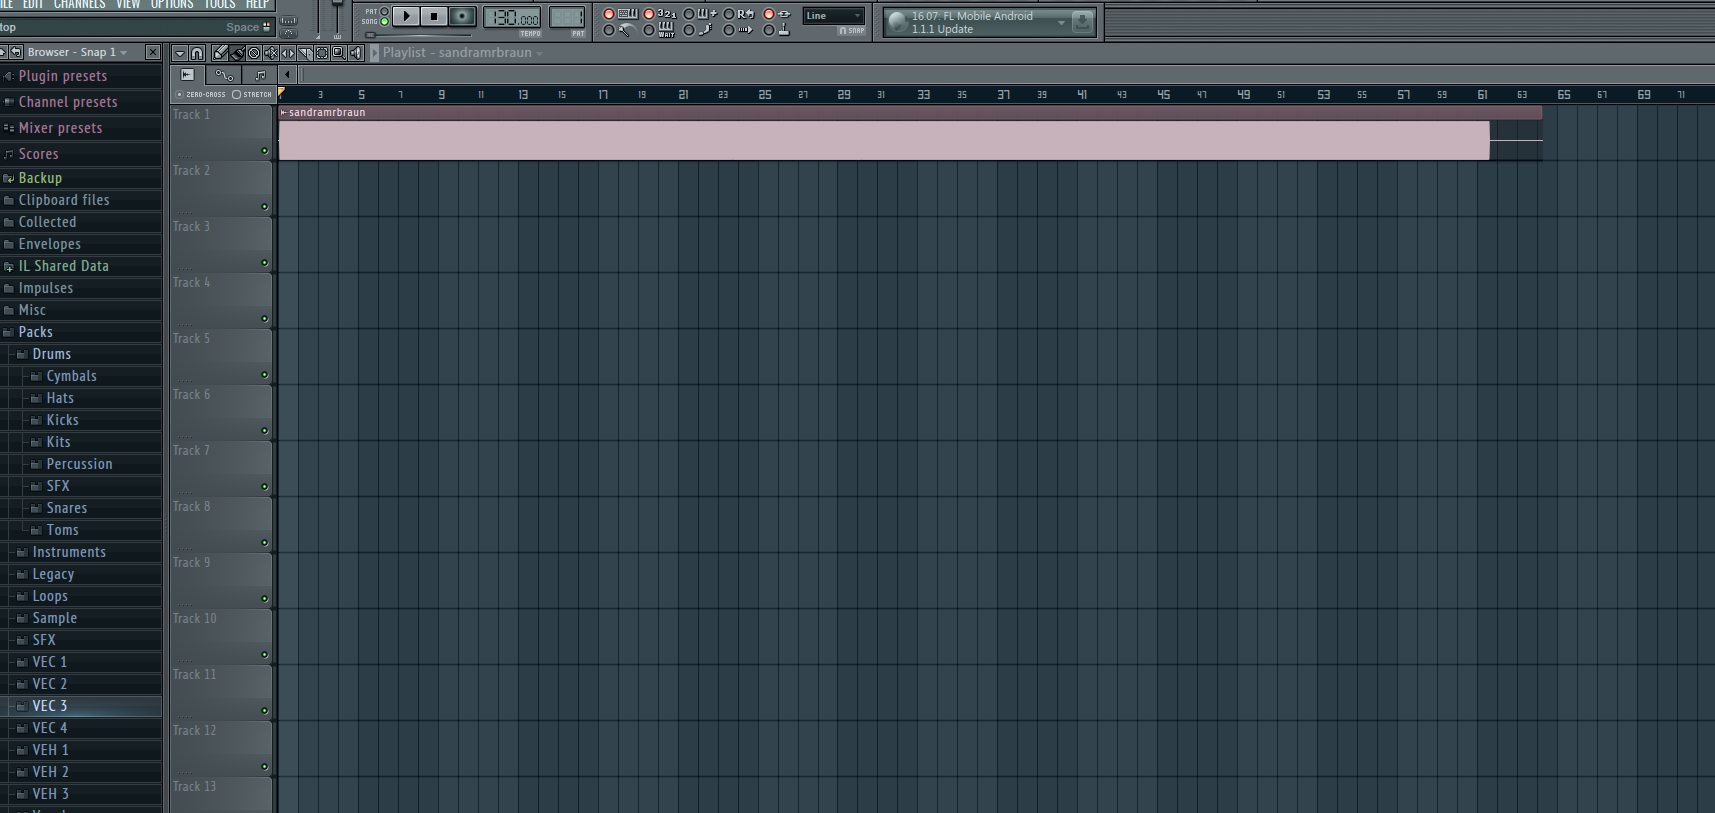Viewport: 1715px width, 813px height.
Task: Switch to Pattern mode with PAT light
Action: 384,12
